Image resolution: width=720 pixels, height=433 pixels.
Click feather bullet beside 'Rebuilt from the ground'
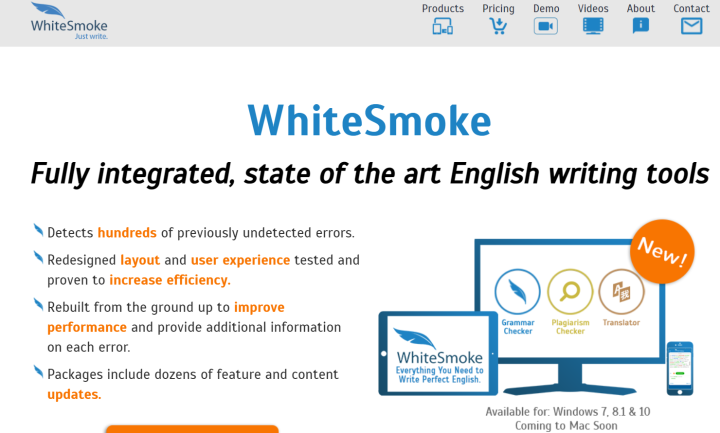click(38, 304)
